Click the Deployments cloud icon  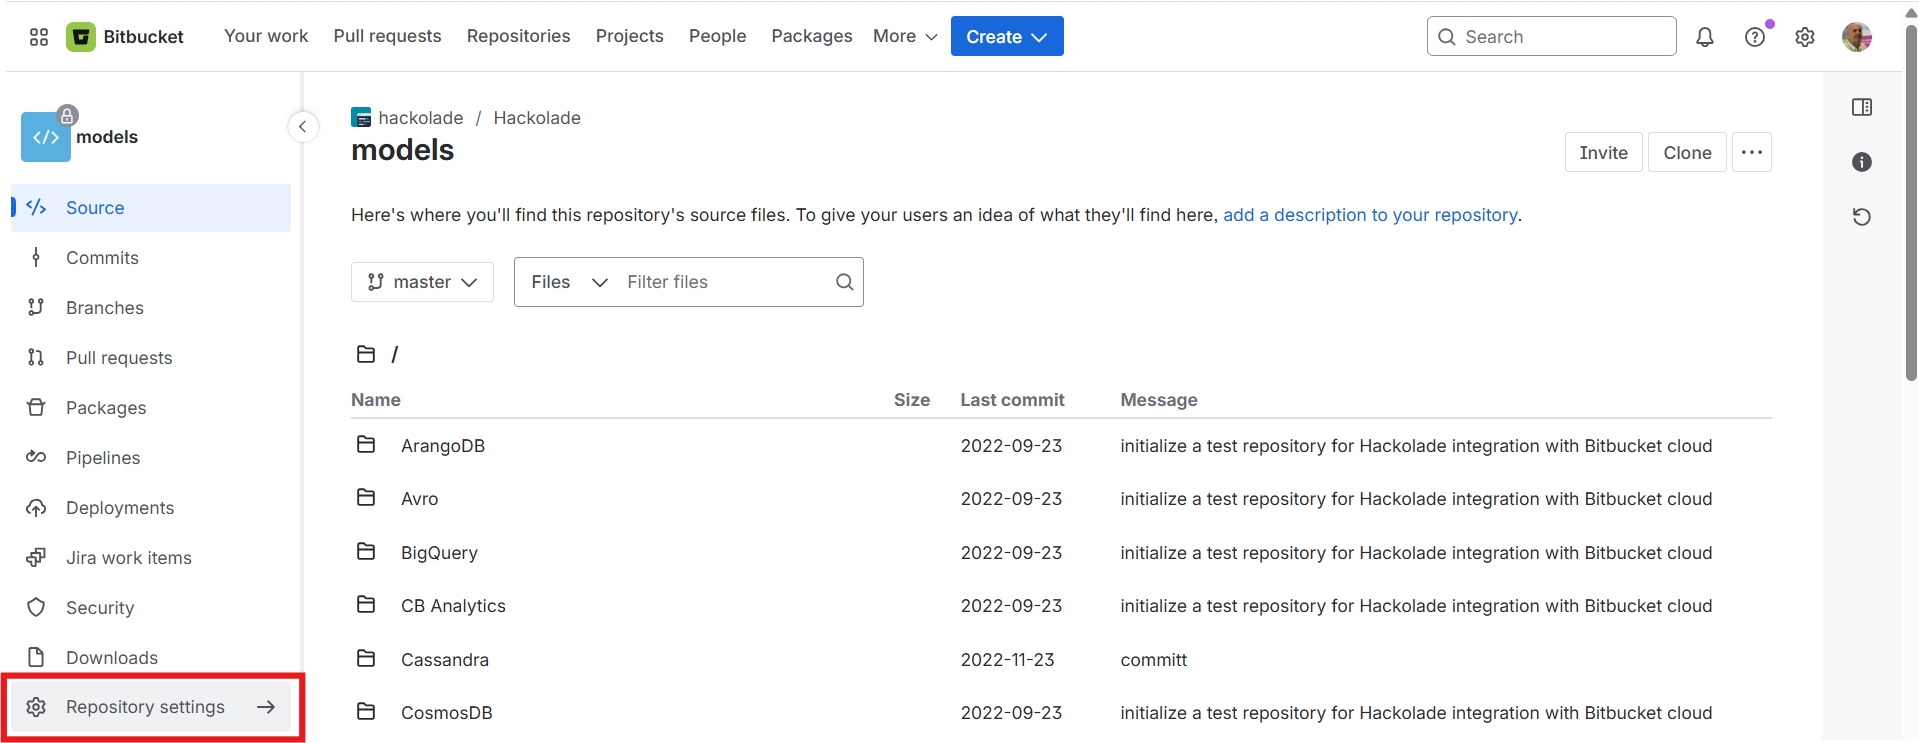tap(36, 508)
